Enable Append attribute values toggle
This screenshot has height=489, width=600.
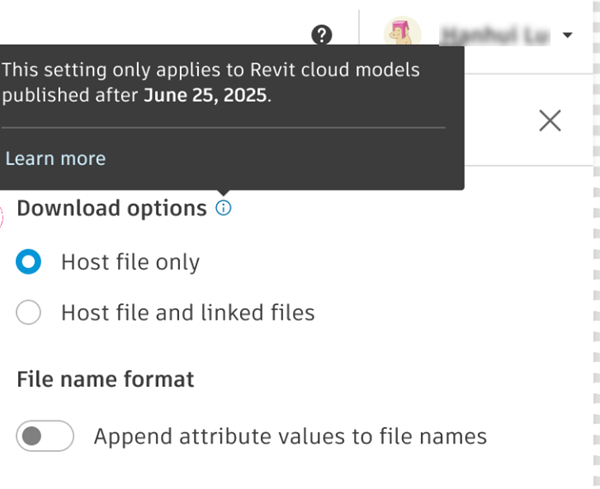click(45, 436)
